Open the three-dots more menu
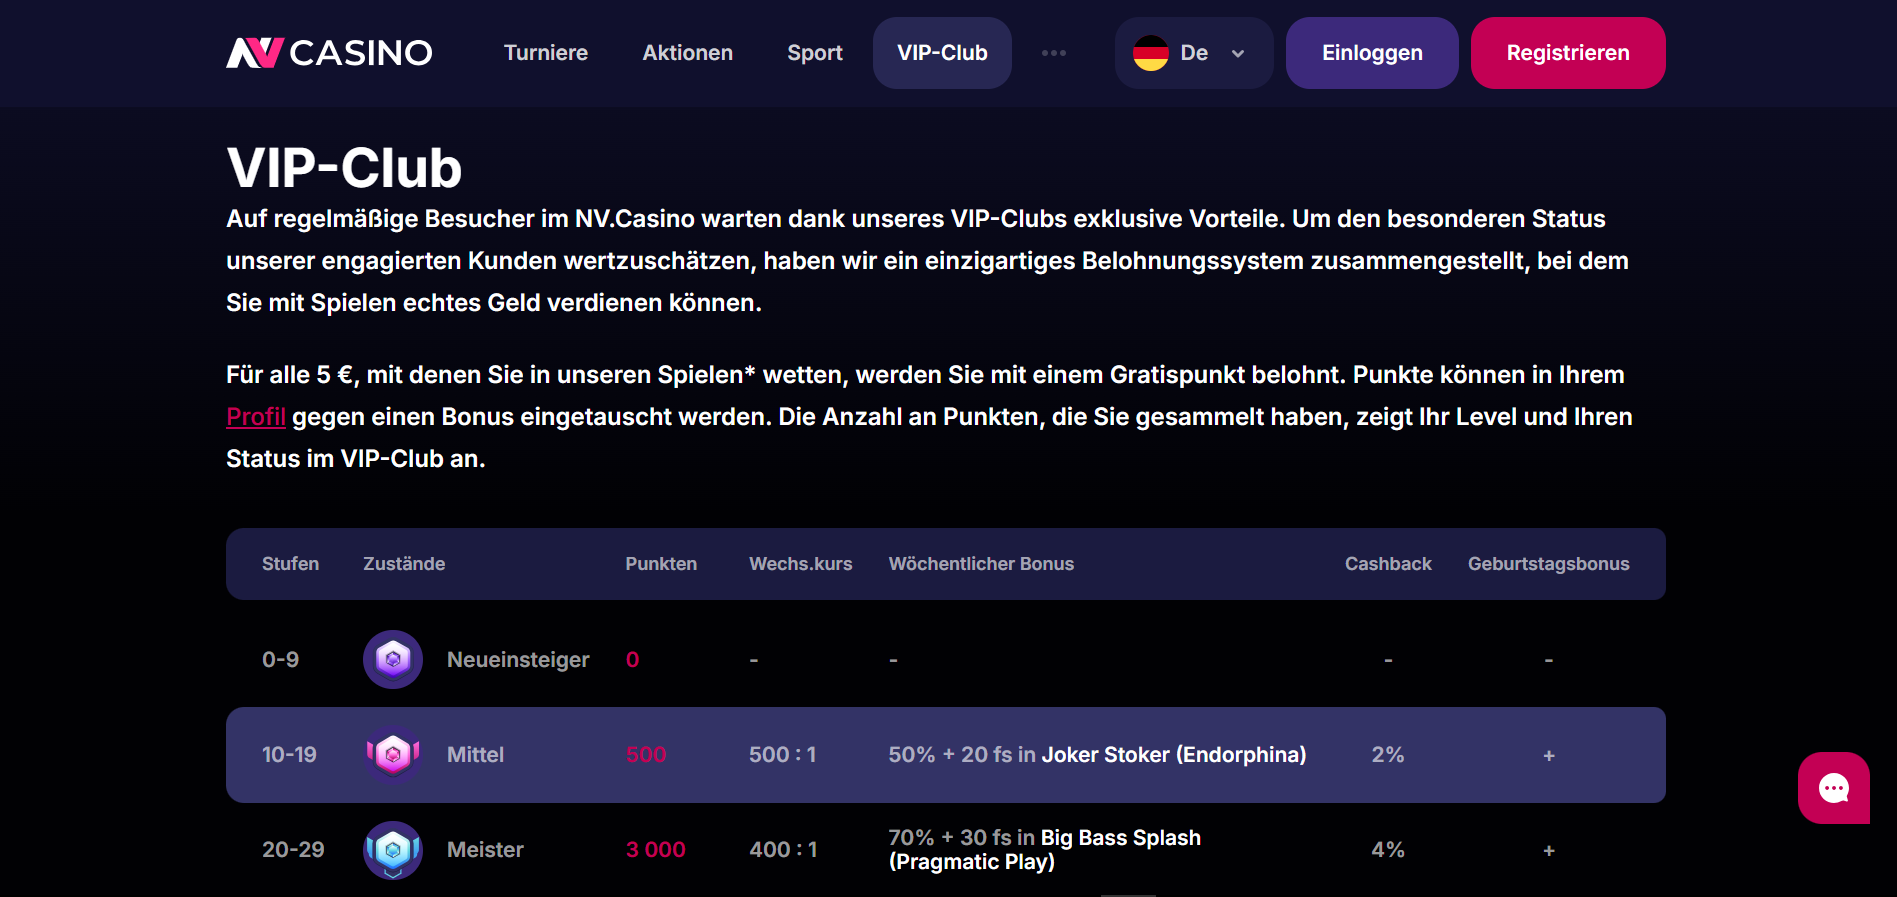Viewport: 1897px width, 897px height. [x=1054, y=53]
